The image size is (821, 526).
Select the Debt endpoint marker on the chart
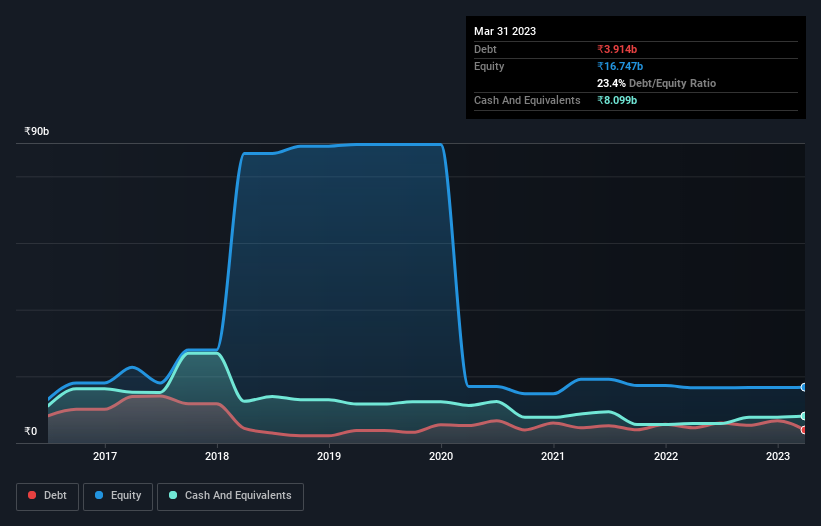[x=804, y=430]
